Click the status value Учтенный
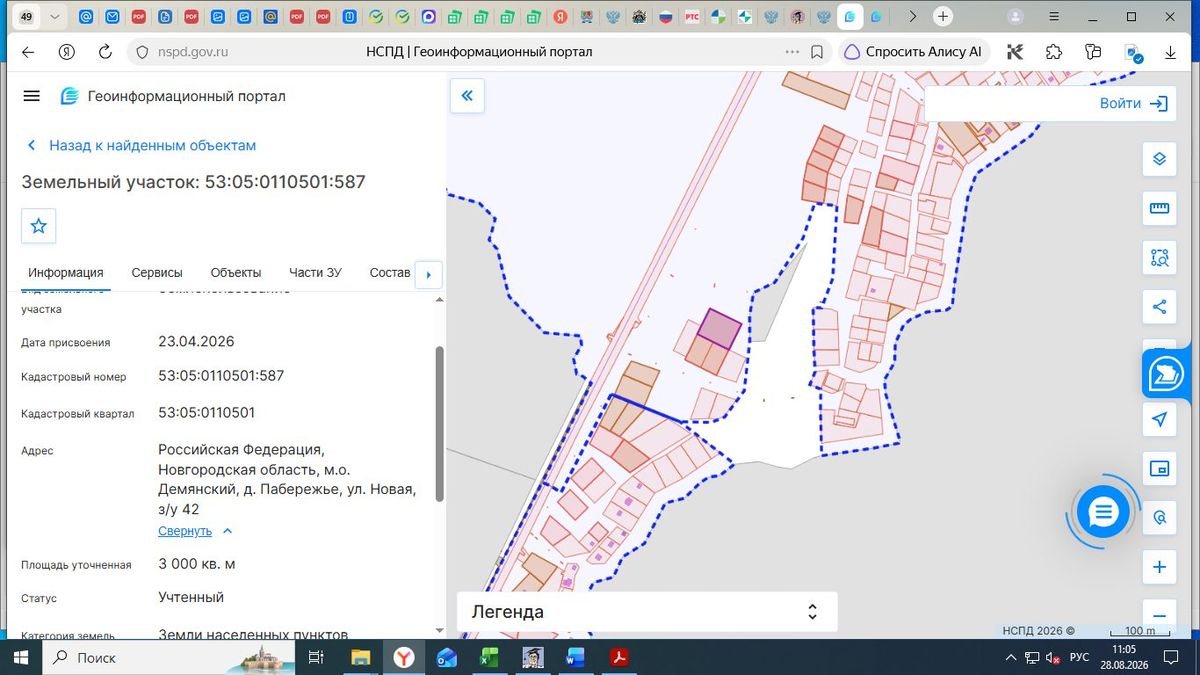This screenshot has width=1200, height=675. 191,597
